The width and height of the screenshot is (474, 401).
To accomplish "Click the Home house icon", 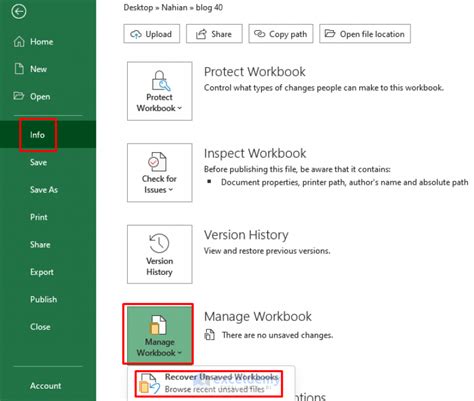I will tap(19, 42).
